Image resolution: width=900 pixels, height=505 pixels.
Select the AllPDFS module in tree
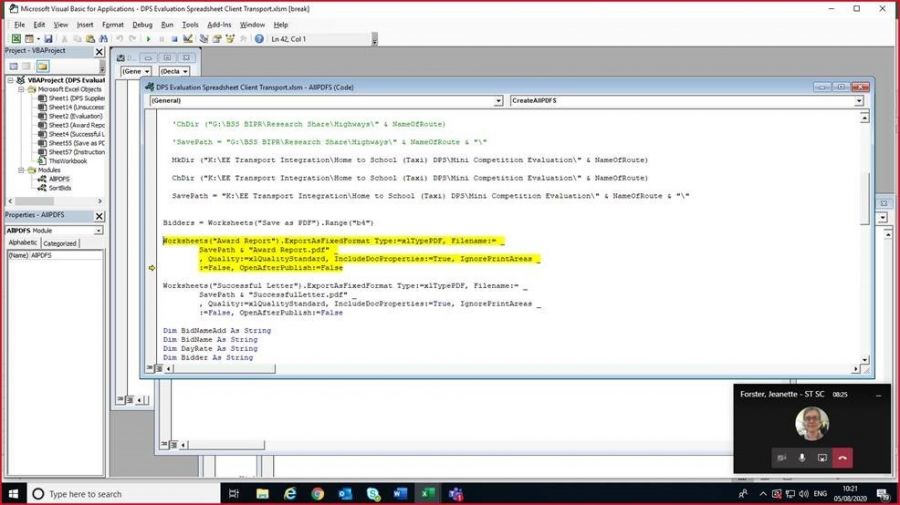[x=54, y=179]
